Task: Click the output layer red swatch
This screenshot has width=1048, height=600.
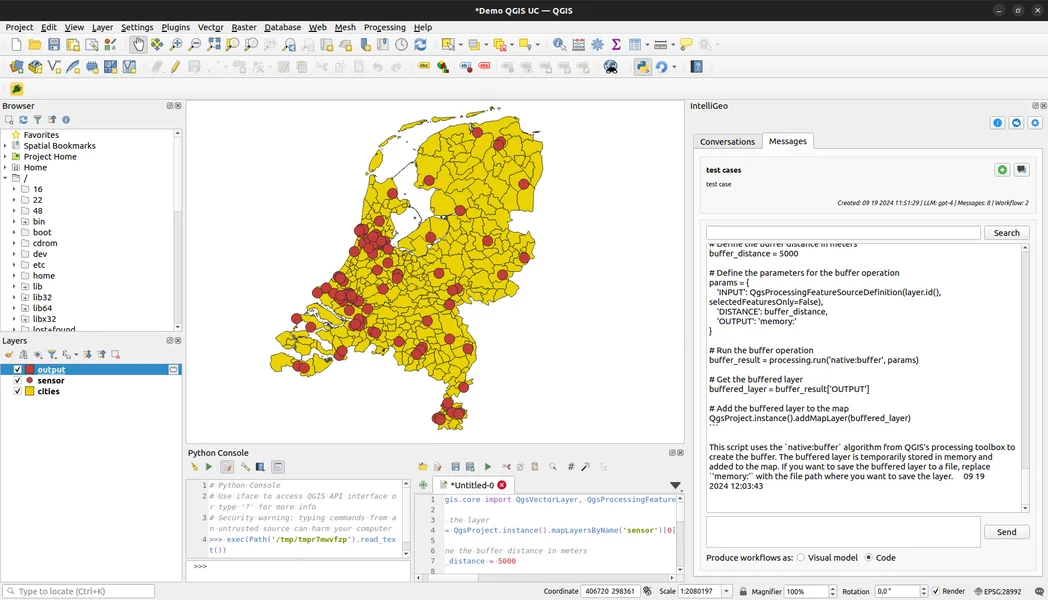Action: (29, 369)
